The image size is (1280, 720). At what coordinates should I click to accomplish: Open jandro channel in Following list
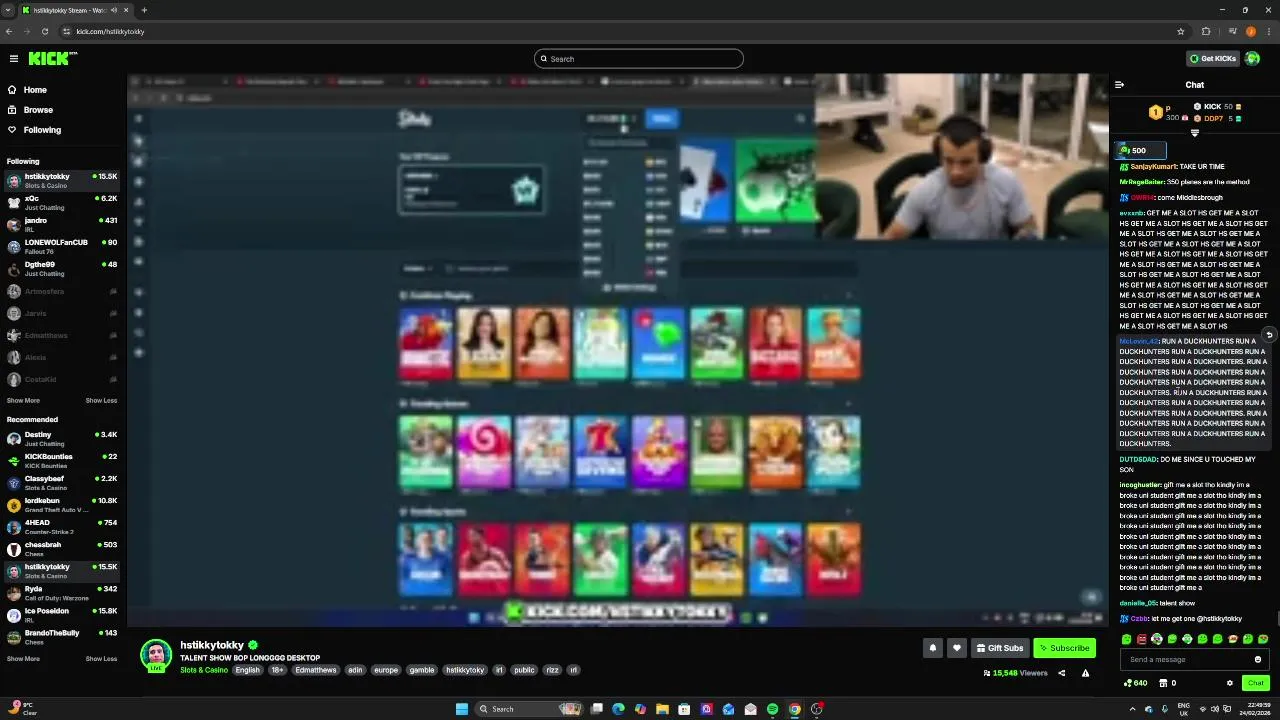60,225
